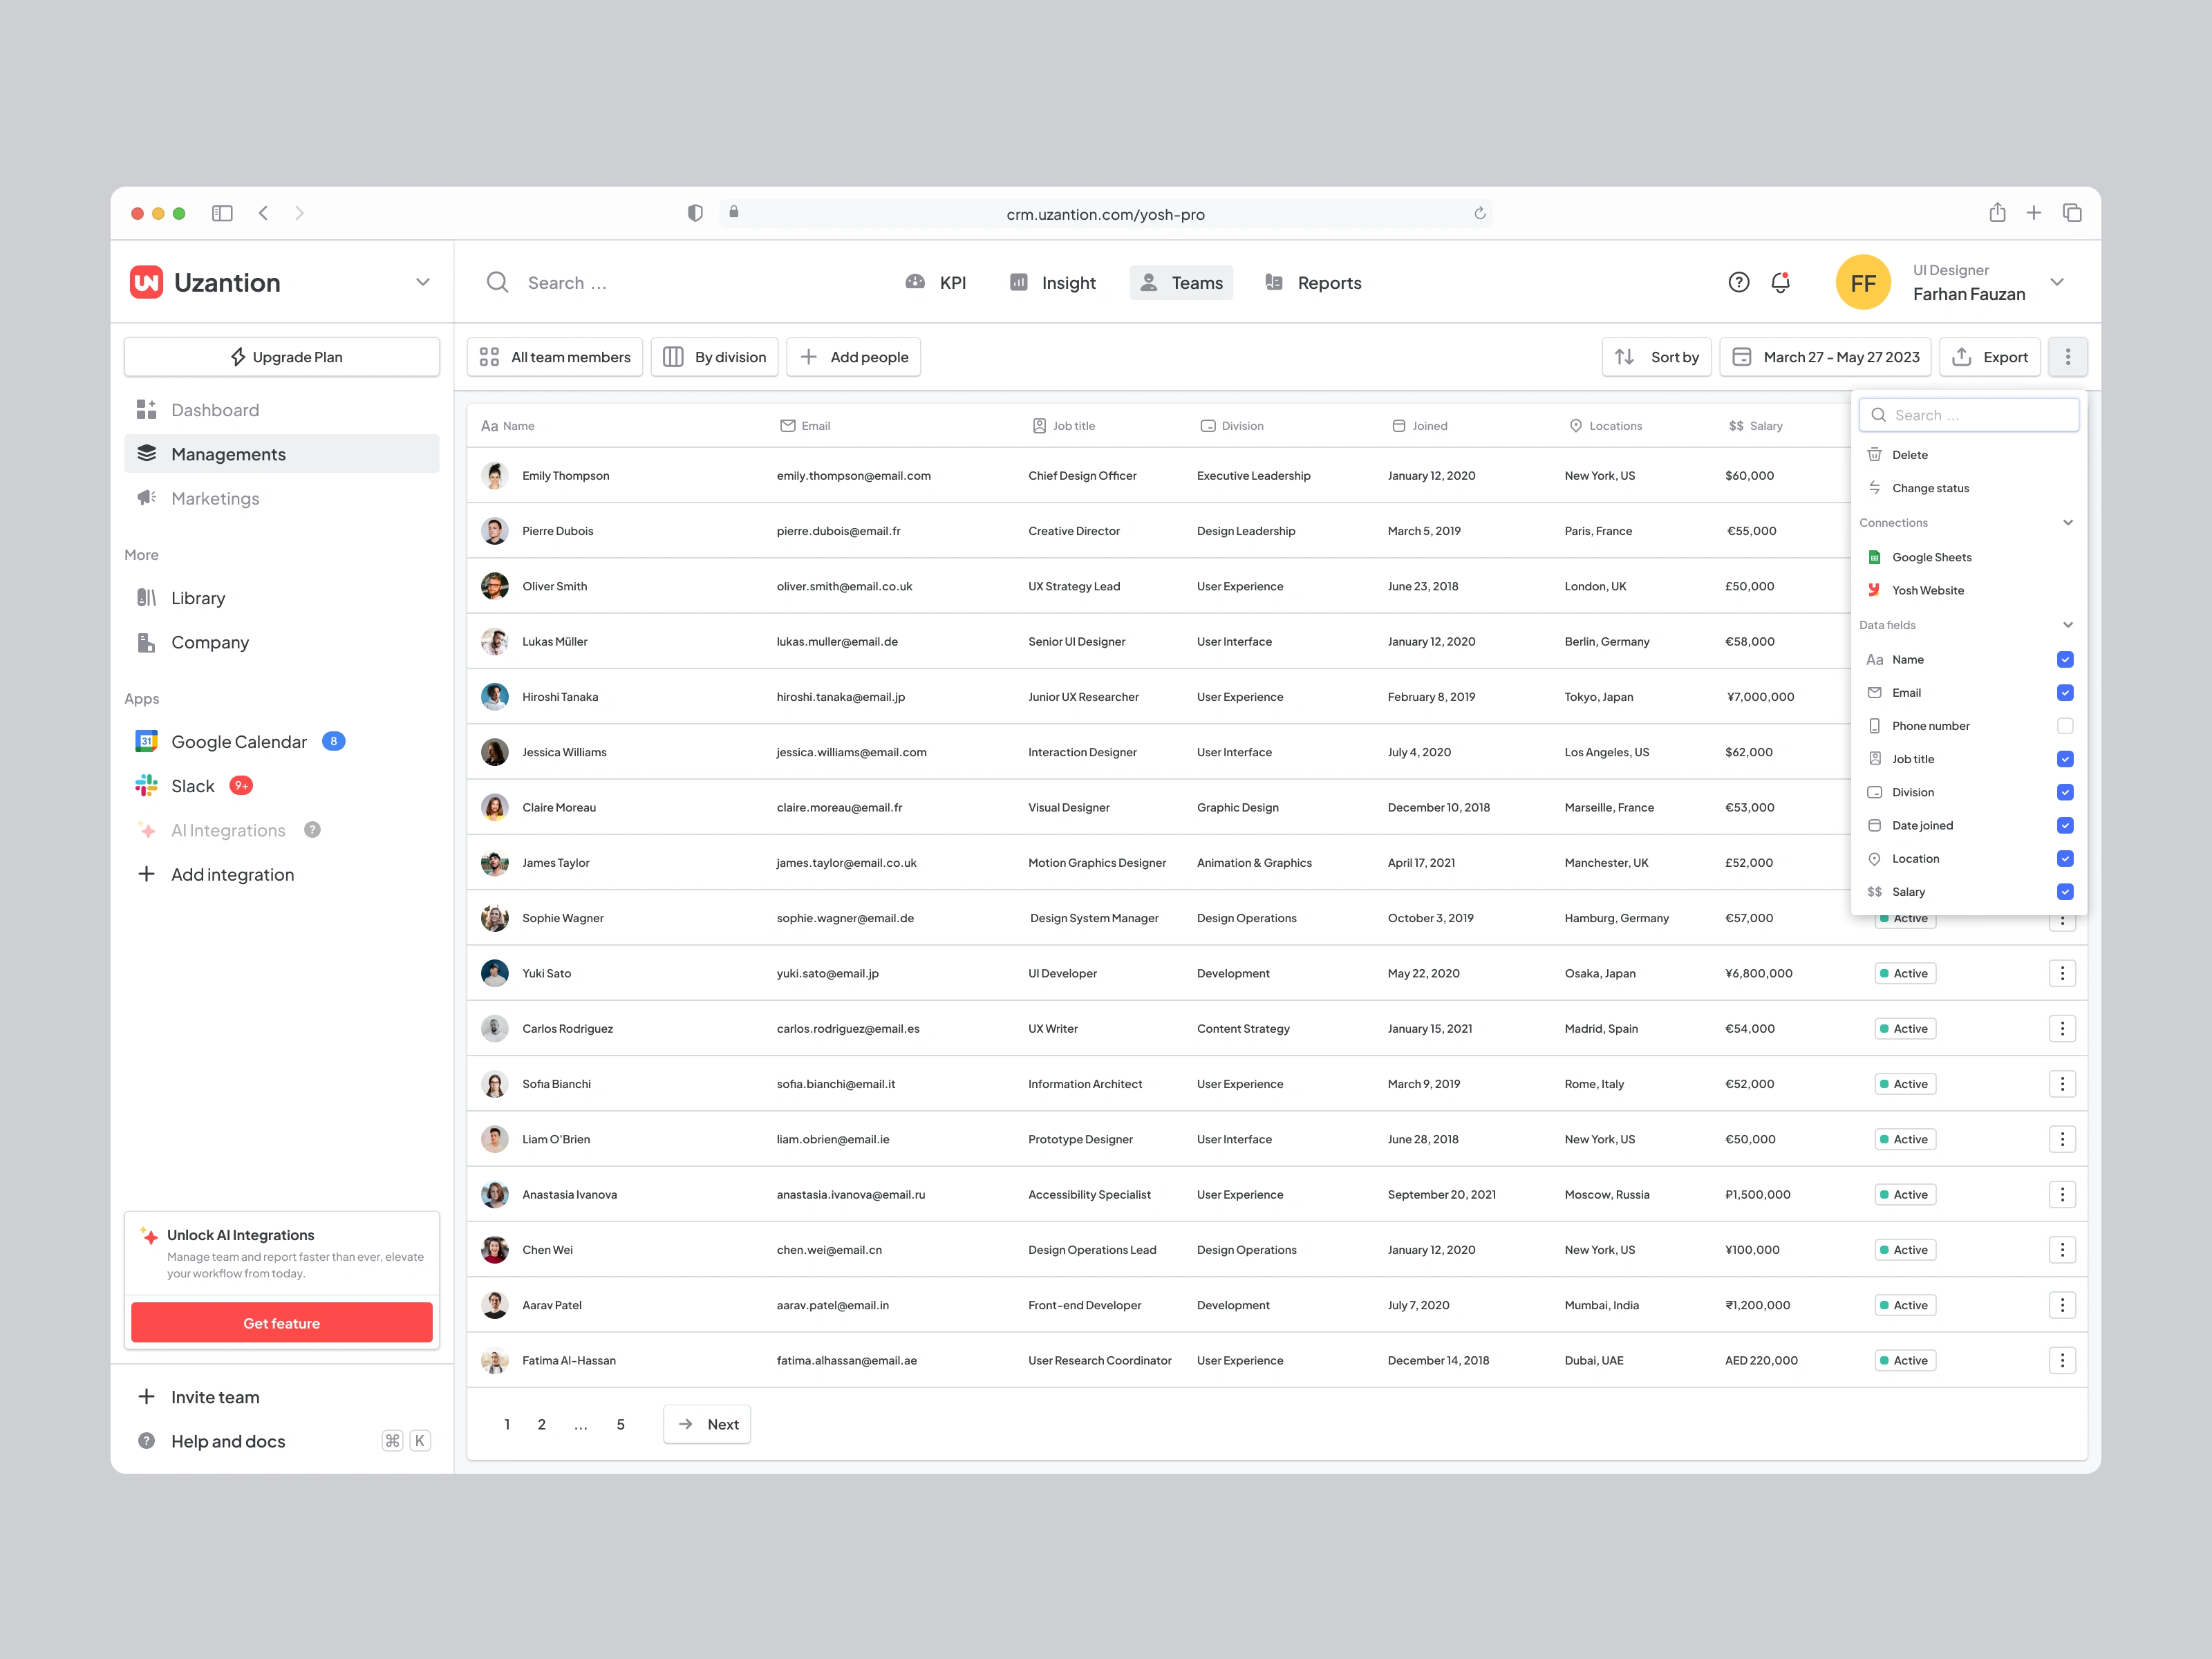Select Change status from the menu

tap(1929, 488)
